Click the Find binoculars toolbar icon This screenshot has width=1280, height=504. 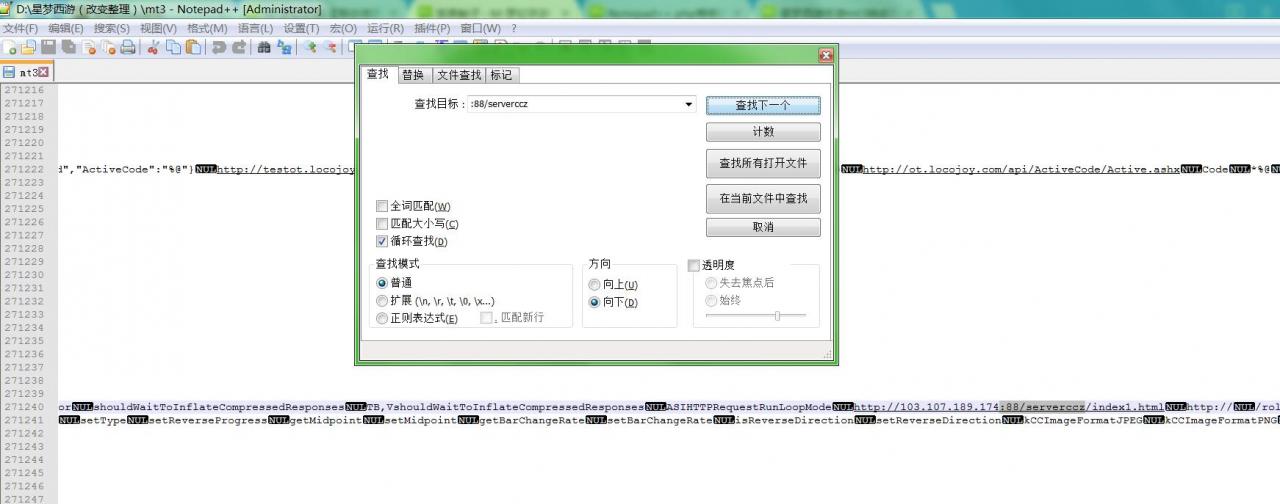point(264,47)
